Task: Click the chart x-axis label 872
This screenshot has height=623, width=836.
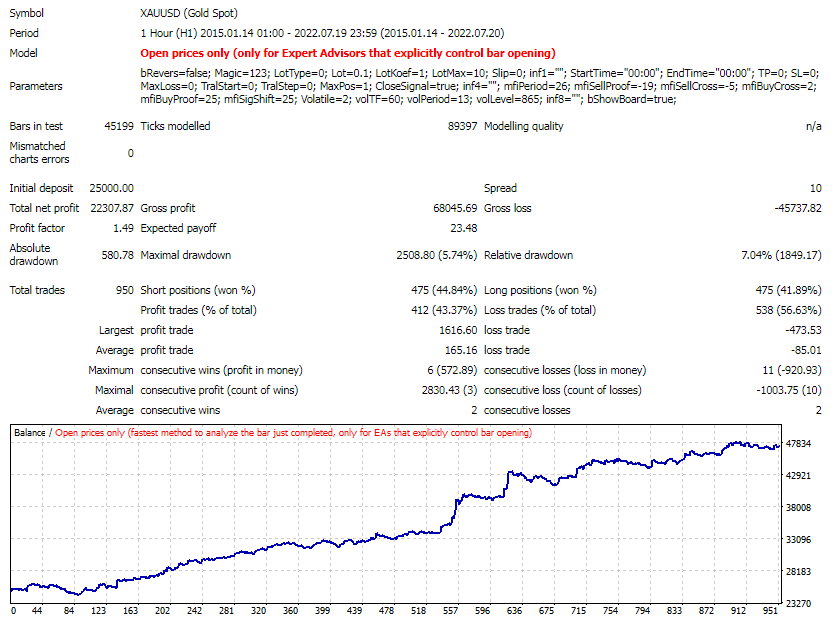Action: [706, 611]
